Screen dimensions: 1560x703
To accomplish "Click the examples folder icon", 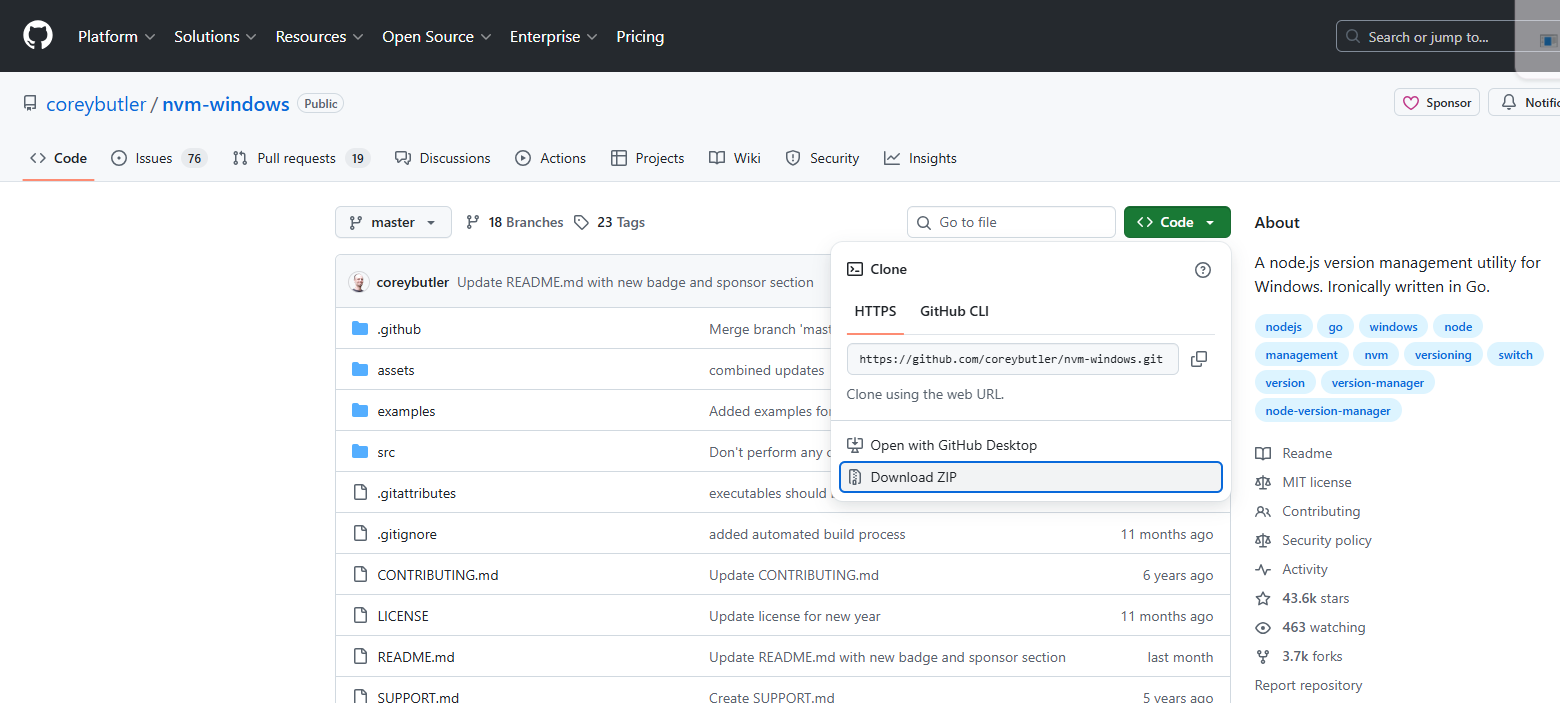I will (x=361, y=411).
